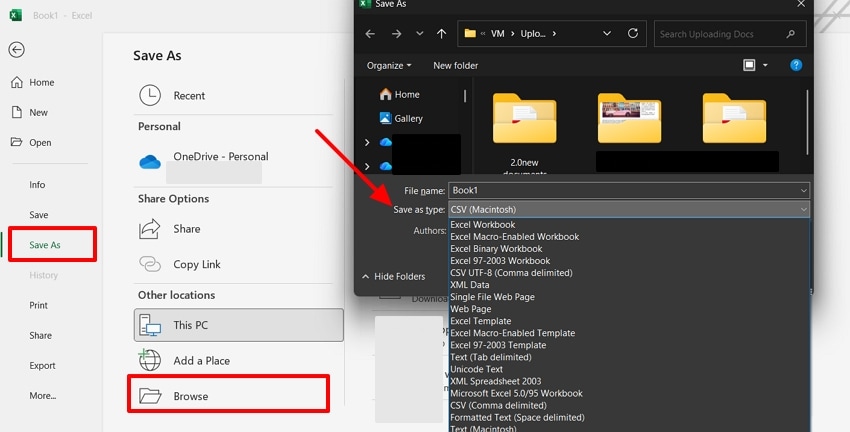This screenshot has width=850, height=432.
Task: Click the Browse folder icon
Action: (x=150, y=396)
